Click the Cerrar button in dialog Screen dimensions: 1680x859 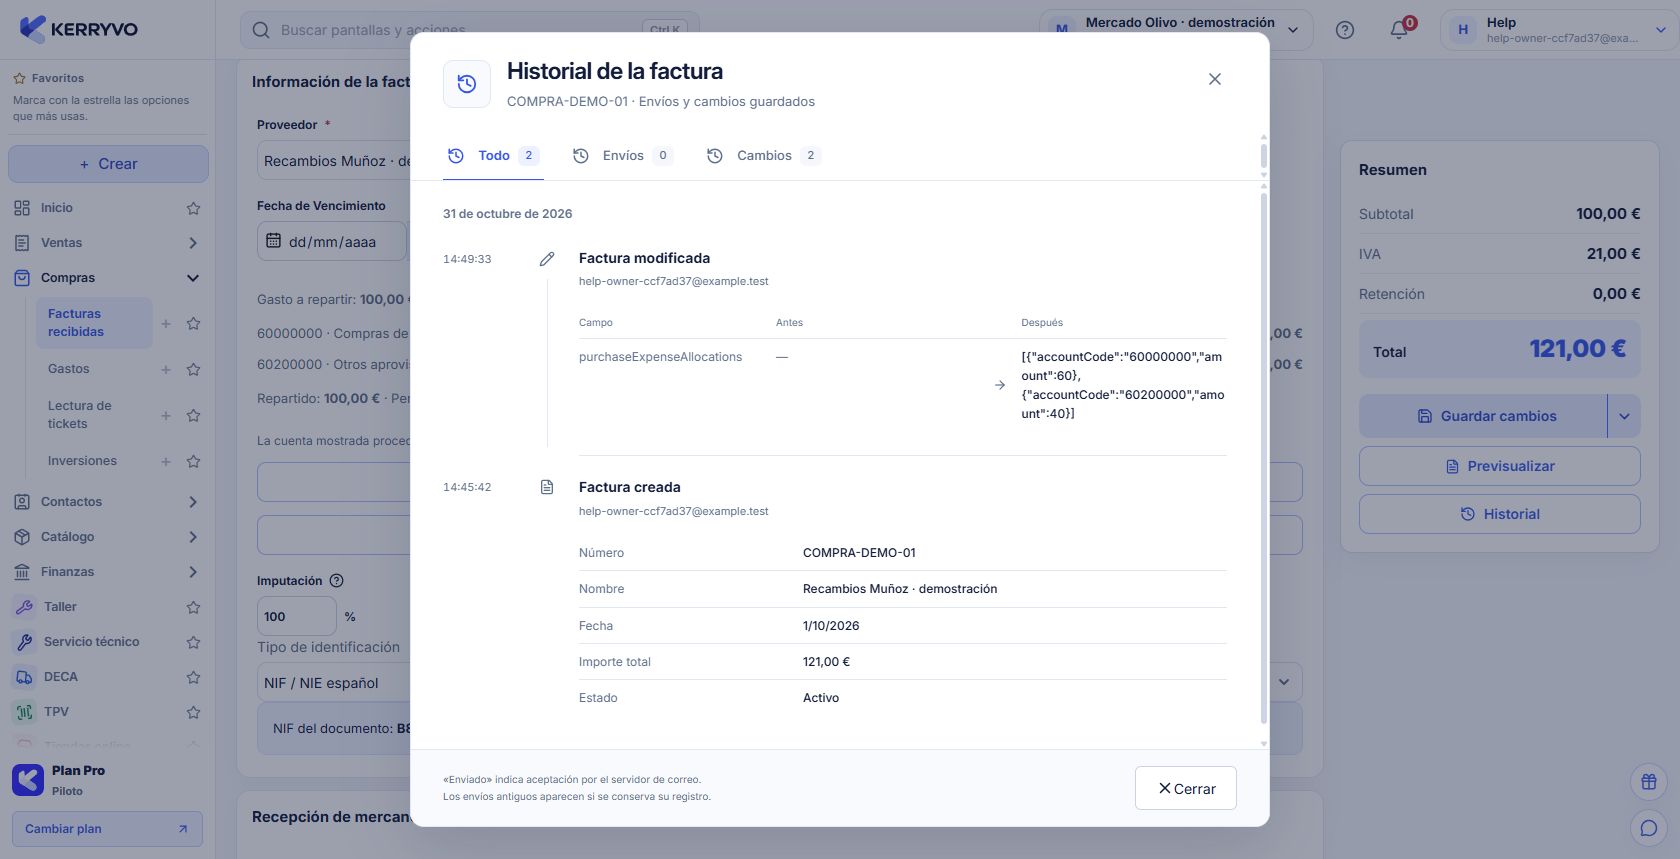click(1186, 788)
